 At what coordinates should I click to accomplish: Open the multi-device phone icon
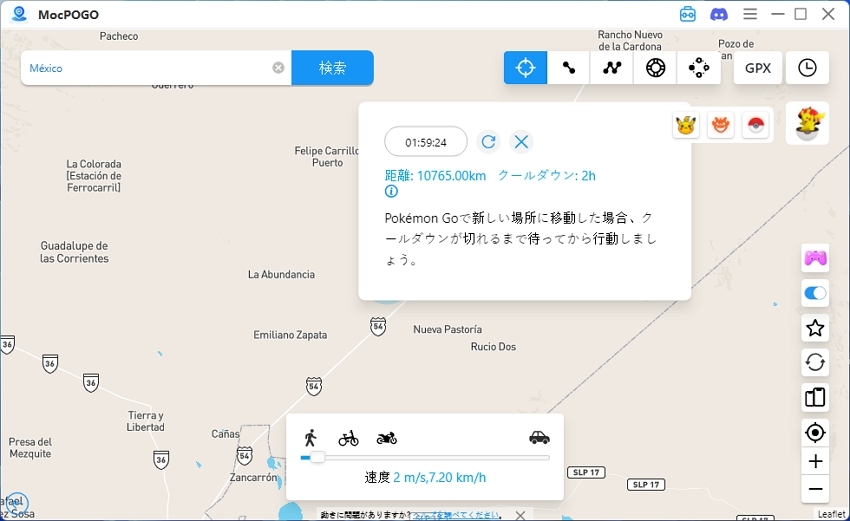click(815, 397)
